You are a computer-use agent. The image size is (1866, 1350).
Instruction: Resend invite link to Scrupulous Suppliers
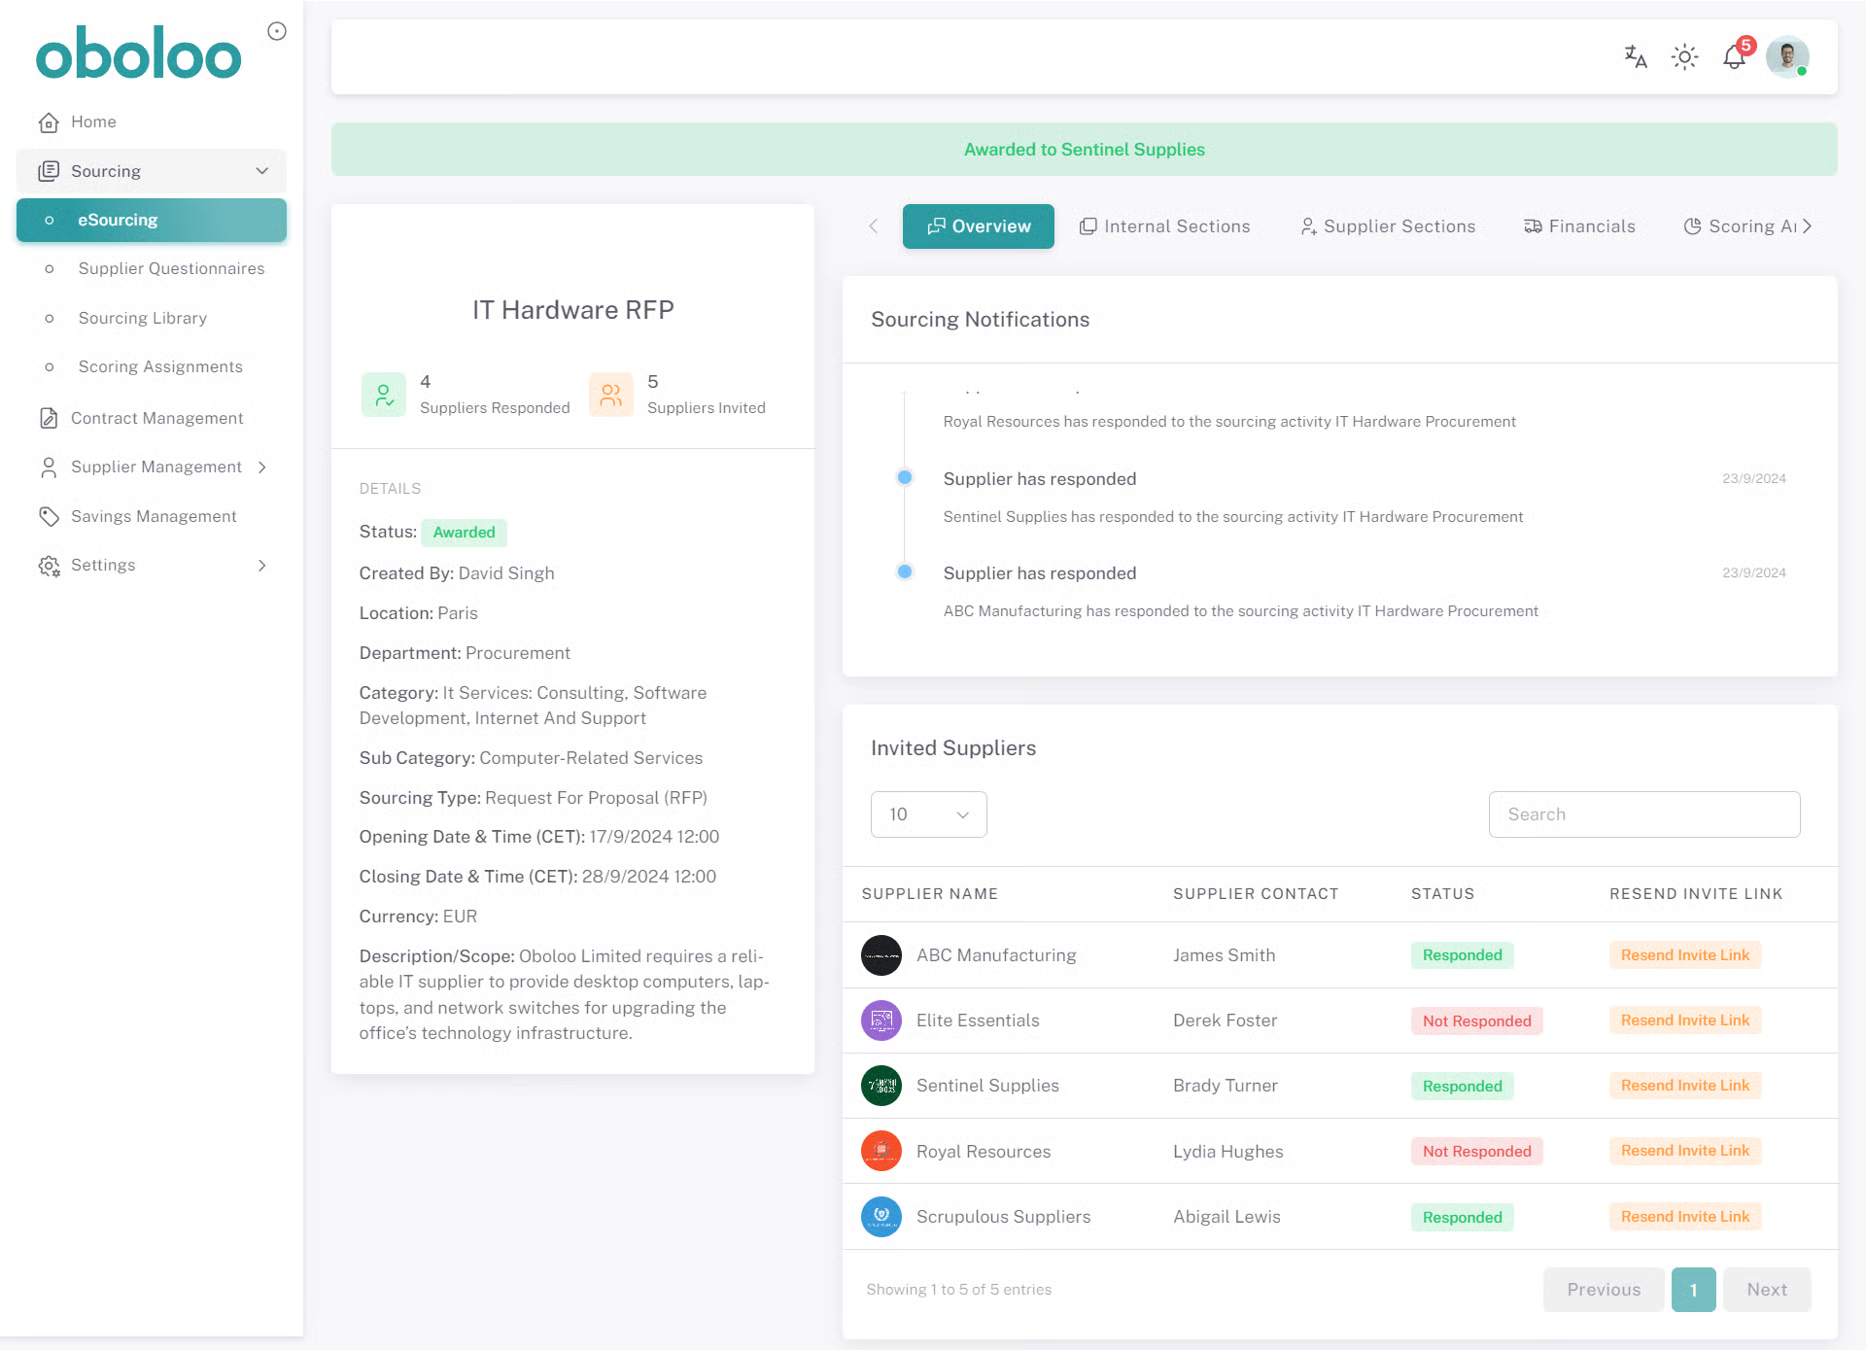1685,1217
